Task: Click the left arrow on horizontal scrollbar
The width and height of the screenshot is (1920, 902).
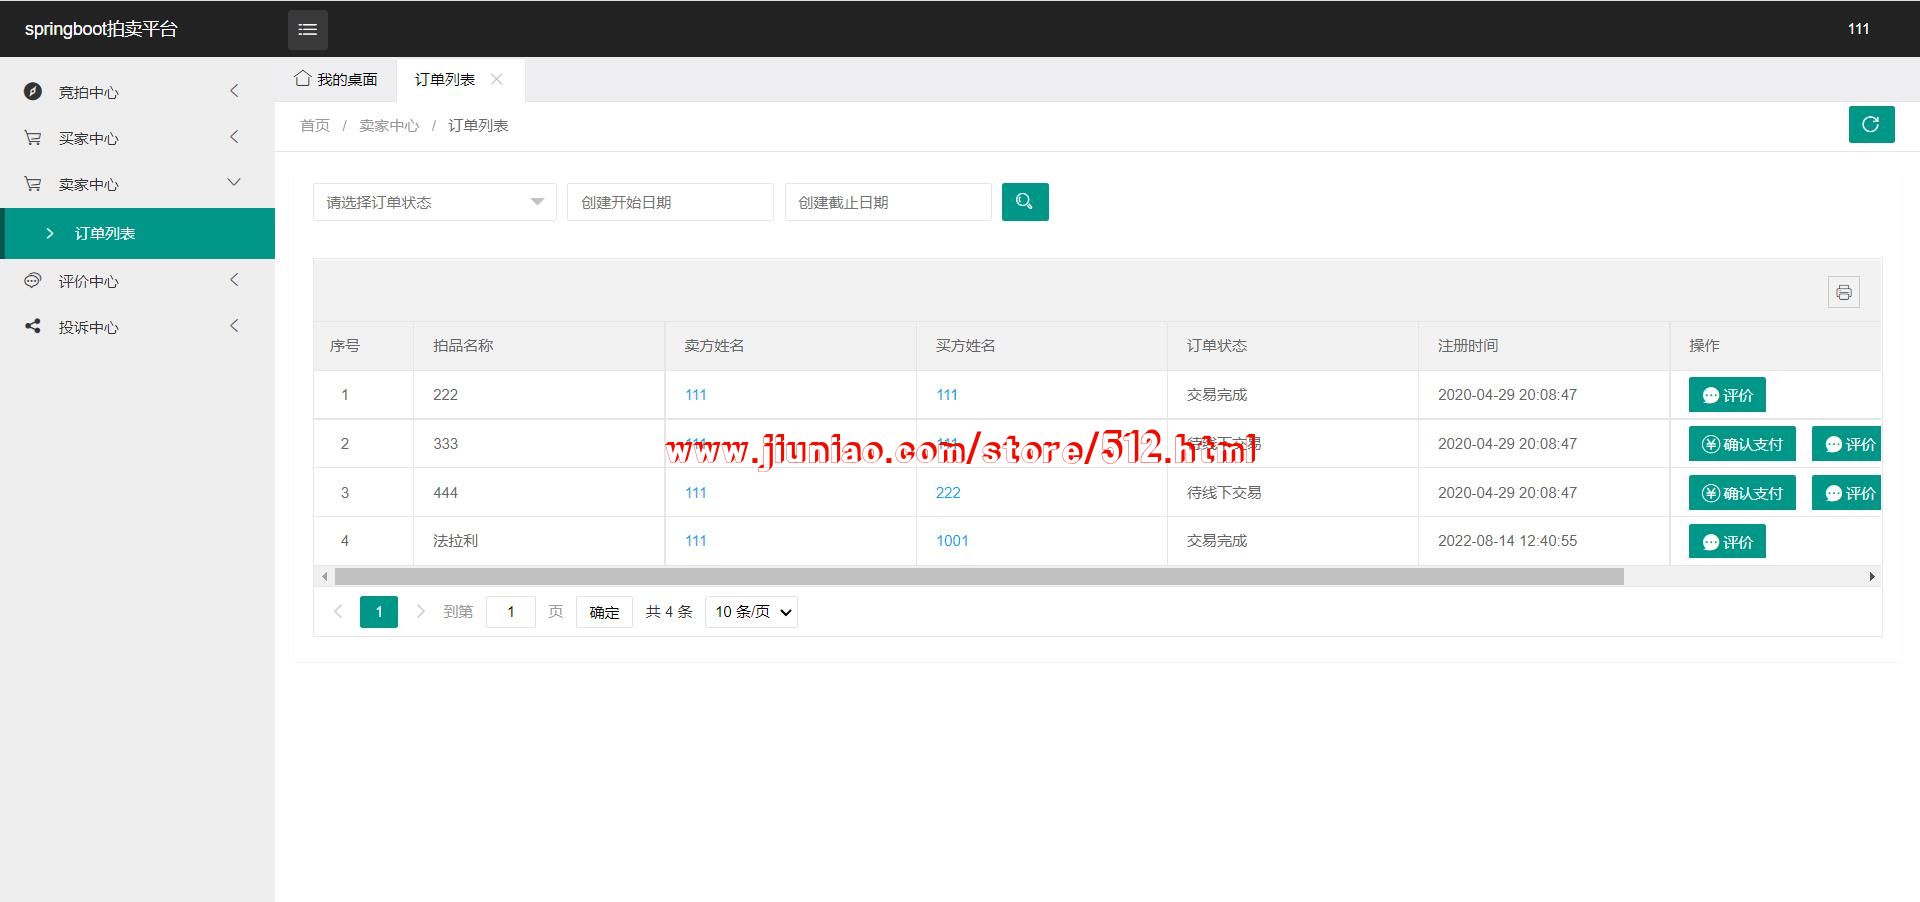Action: (324, 577)
